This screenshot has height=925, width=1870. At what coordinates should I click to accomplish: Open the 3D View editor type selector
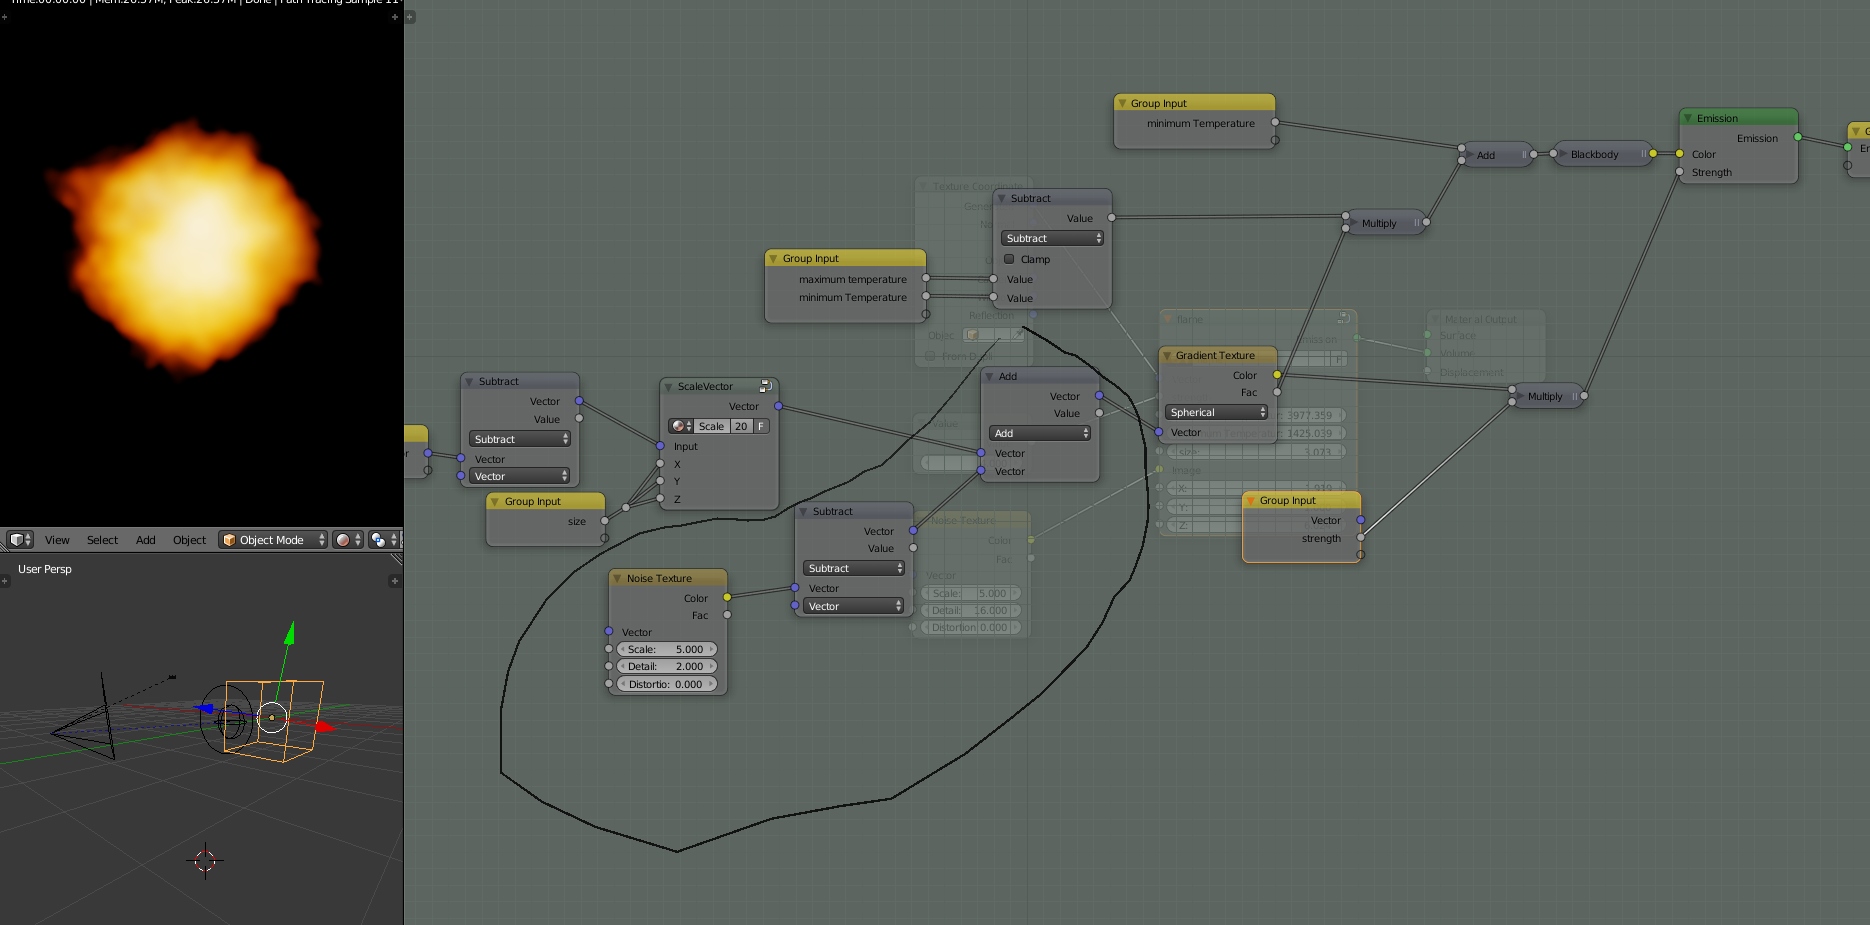tap(20, 540)
